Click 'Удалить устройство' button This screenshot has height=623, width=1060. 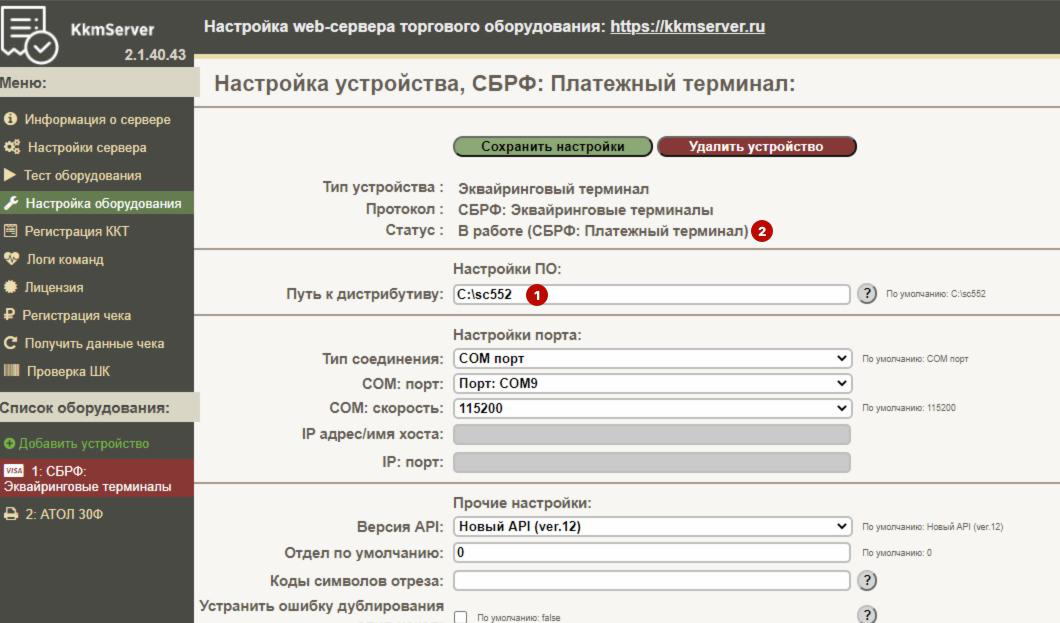[756, 146]
